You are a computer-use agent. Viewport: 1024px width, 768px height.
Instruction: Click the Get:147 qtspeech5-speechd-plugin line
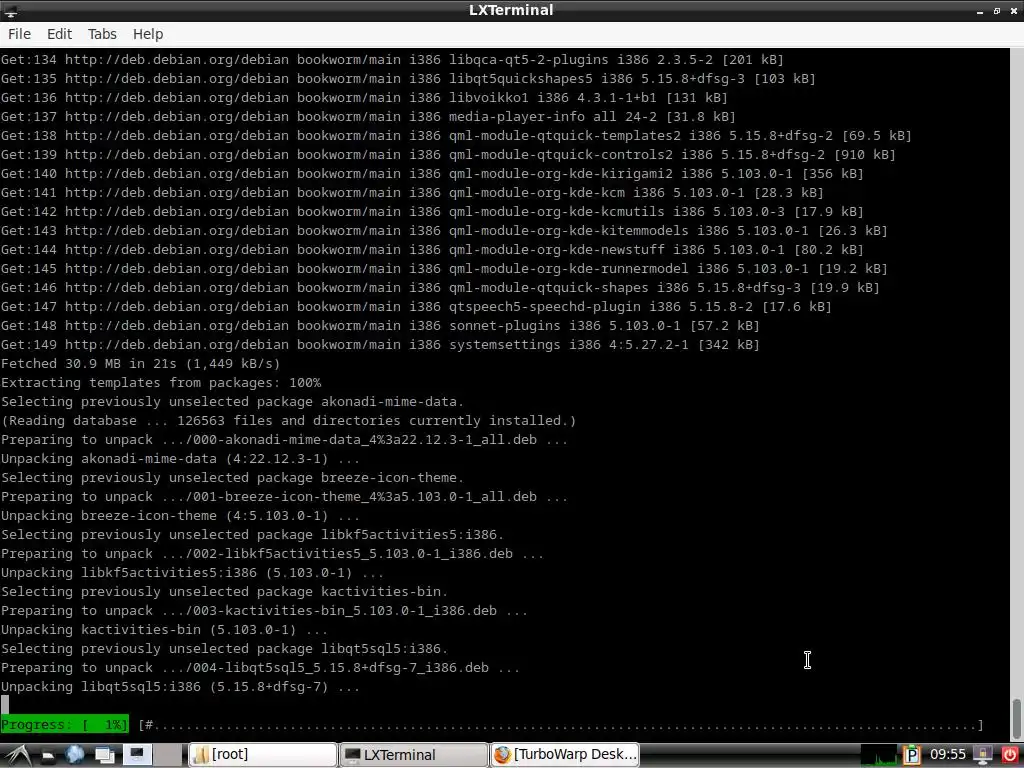tap(416, 307)
